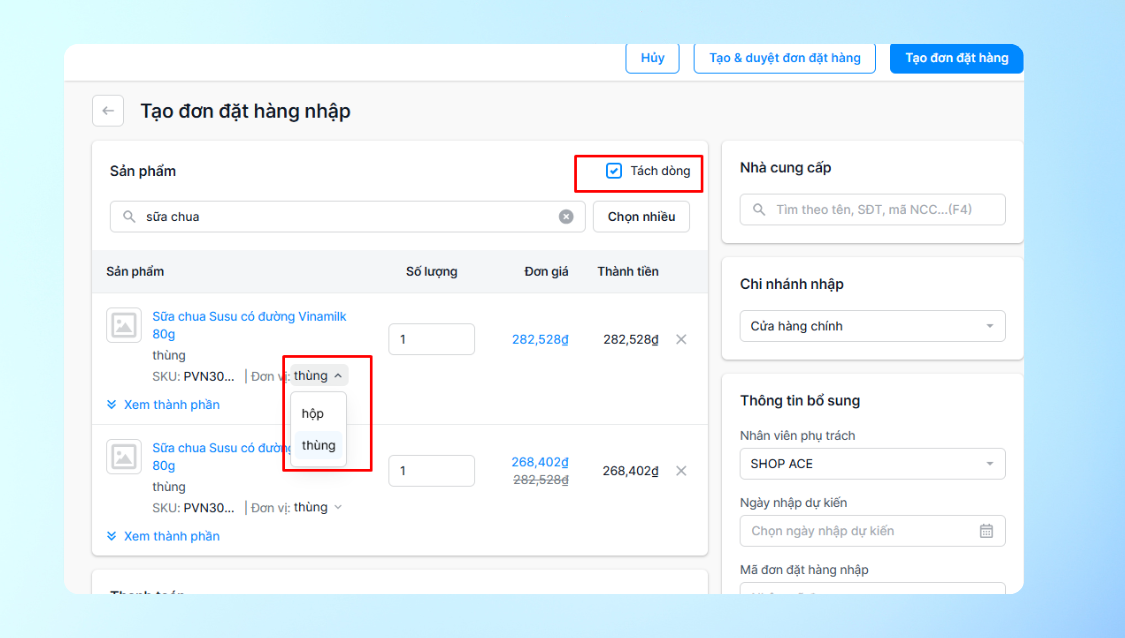This screenshot has width=1125, height=638.
Task: Remove the second product row with X
Action: 681,471
